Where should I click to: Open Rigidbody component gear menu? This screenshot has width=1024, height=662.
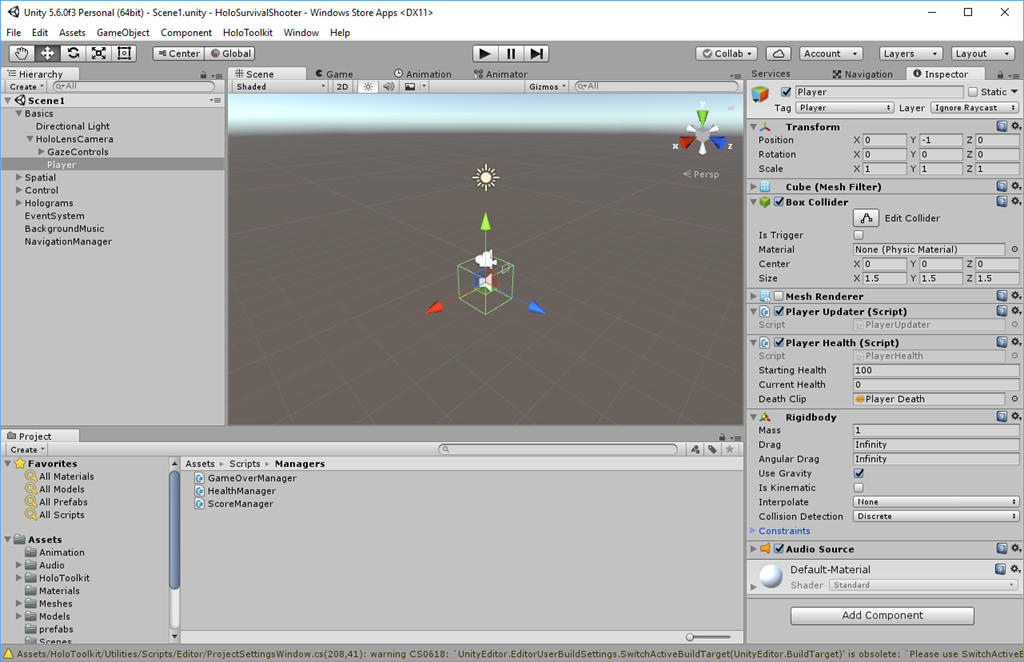tap(1016, 417)
